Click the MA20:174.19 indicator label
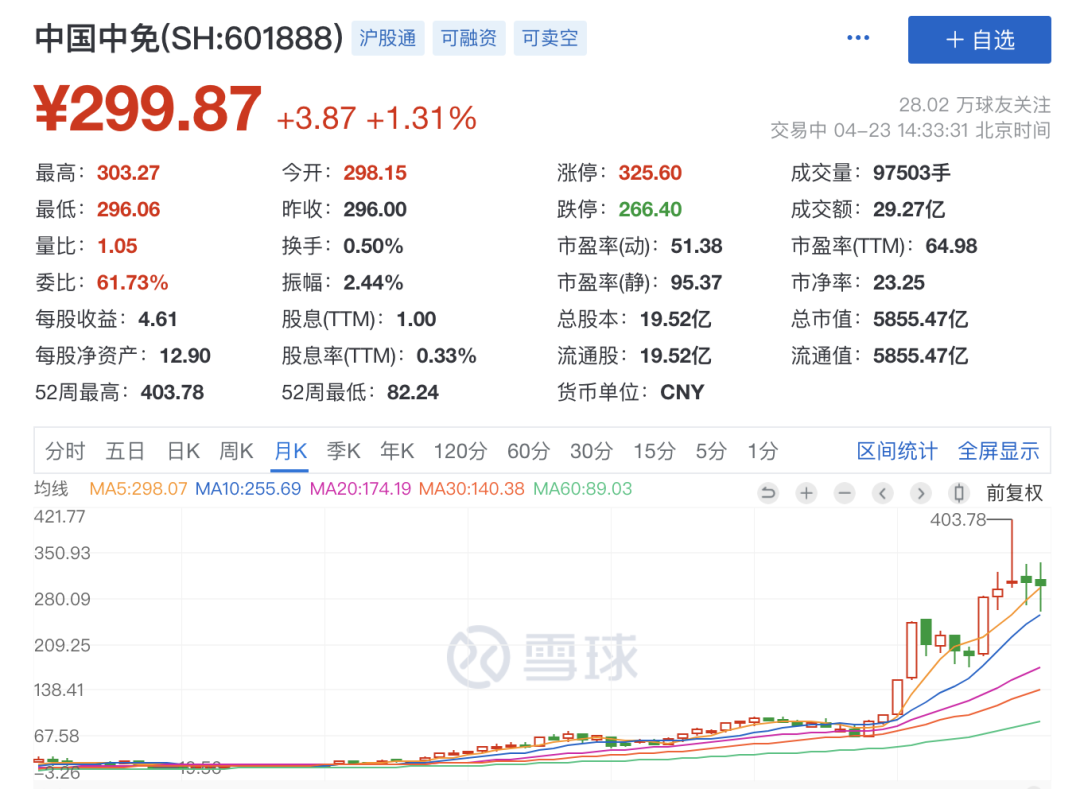 (x=360, y=489)
